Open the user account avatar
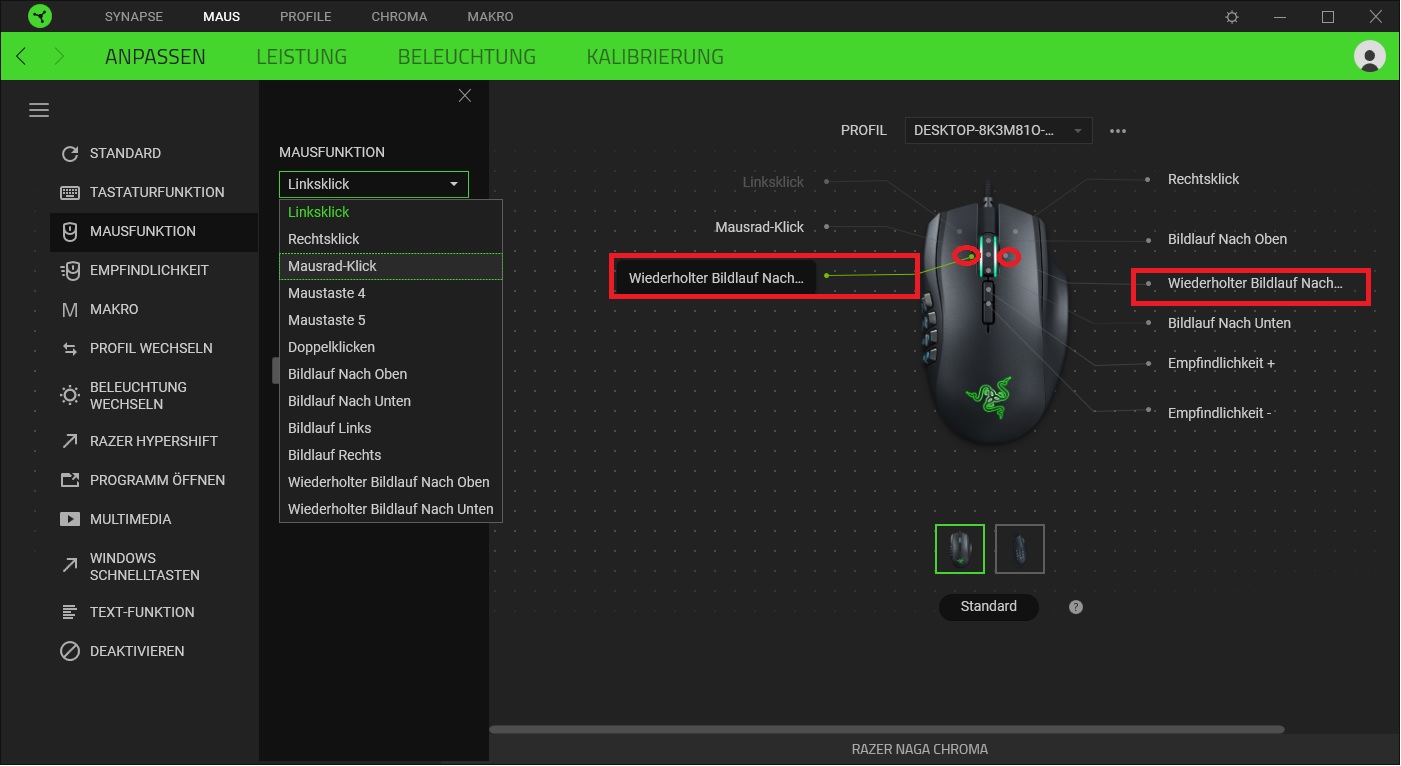The height and width of the screenshot is (766, 1401). point(1369,56)
